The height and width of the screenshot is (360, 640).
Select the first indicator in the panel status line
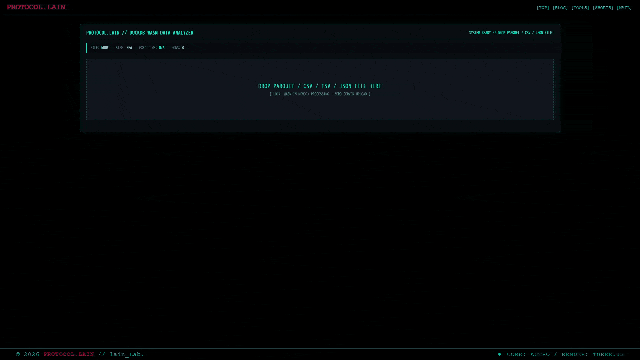100,48
